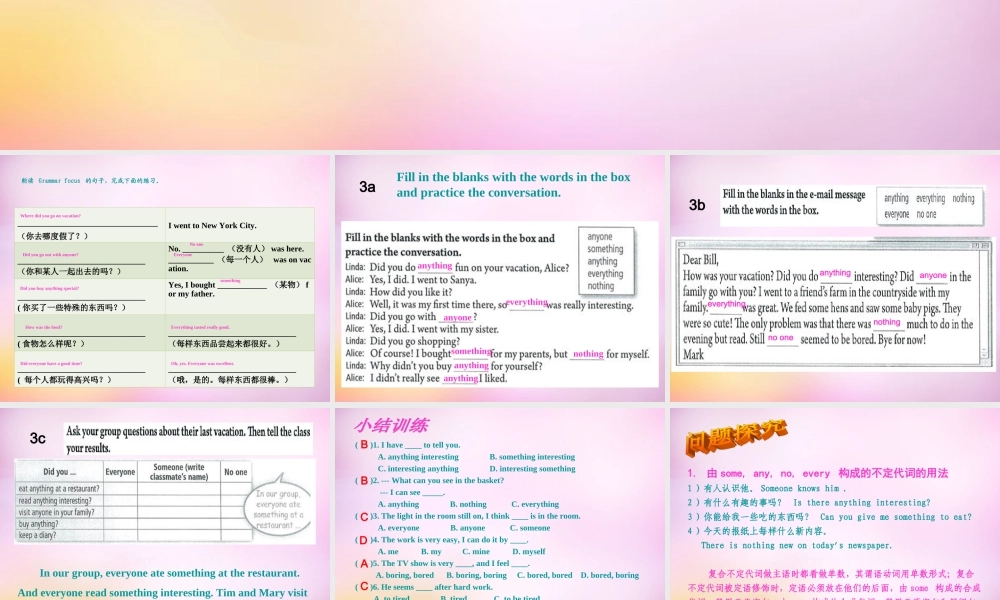Click the minimize icon on the email window frame
The height and width of the screenshot is (600, 1000).
tap(974, 244)
